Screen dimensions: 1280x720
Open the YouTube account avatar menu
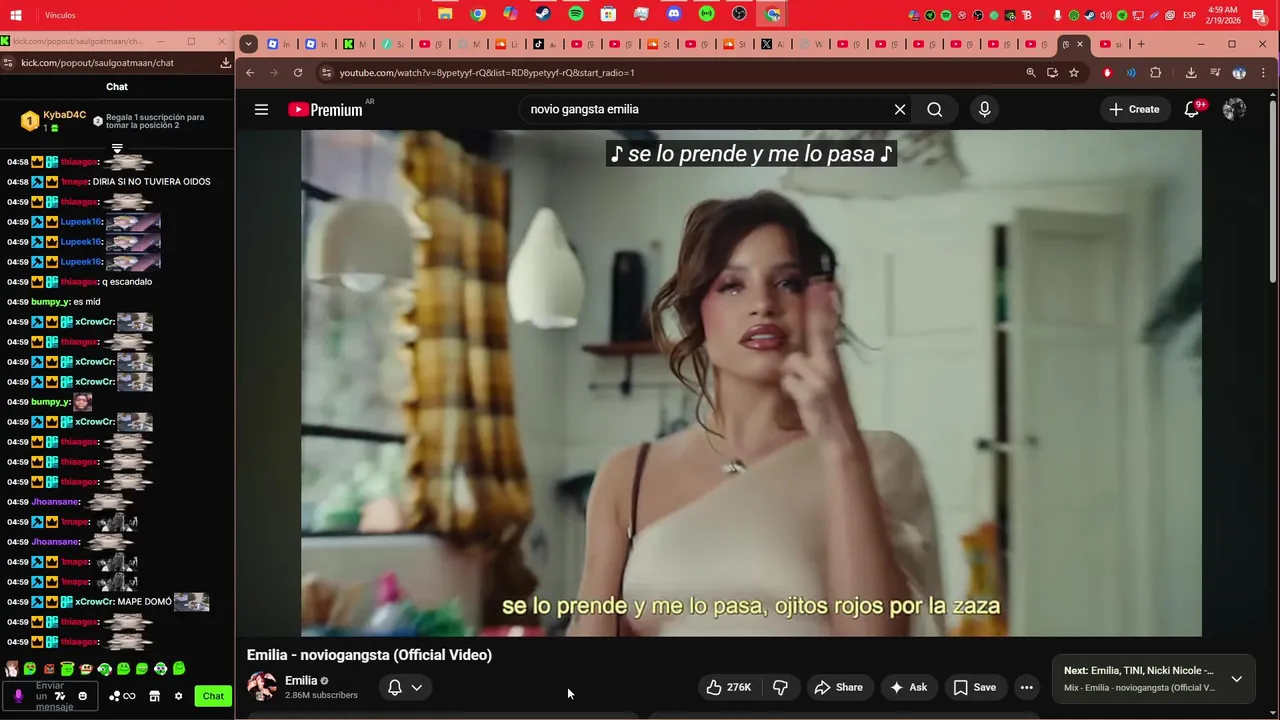point(1235,109)
